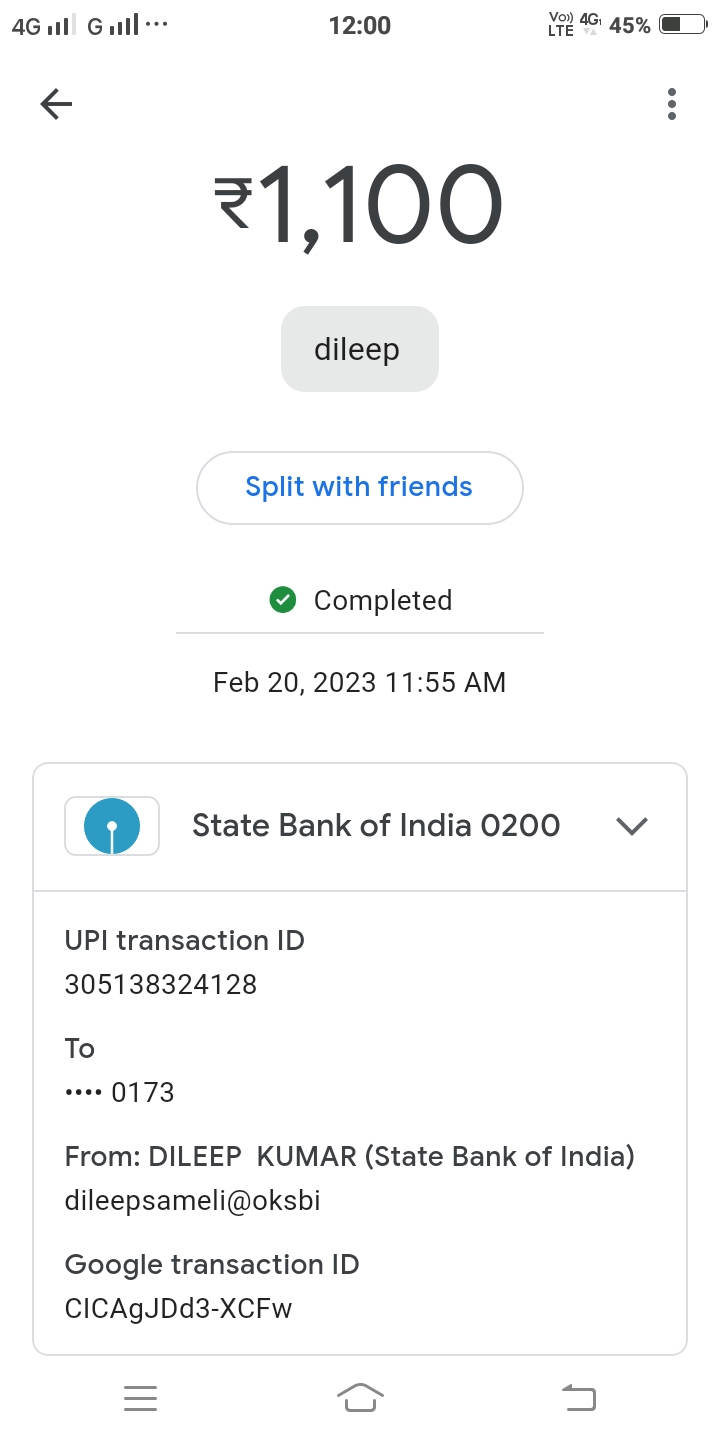The image size is (720, 1440).
Task: Tap the State Bank of India logo
Action: [x=112, y=826]
